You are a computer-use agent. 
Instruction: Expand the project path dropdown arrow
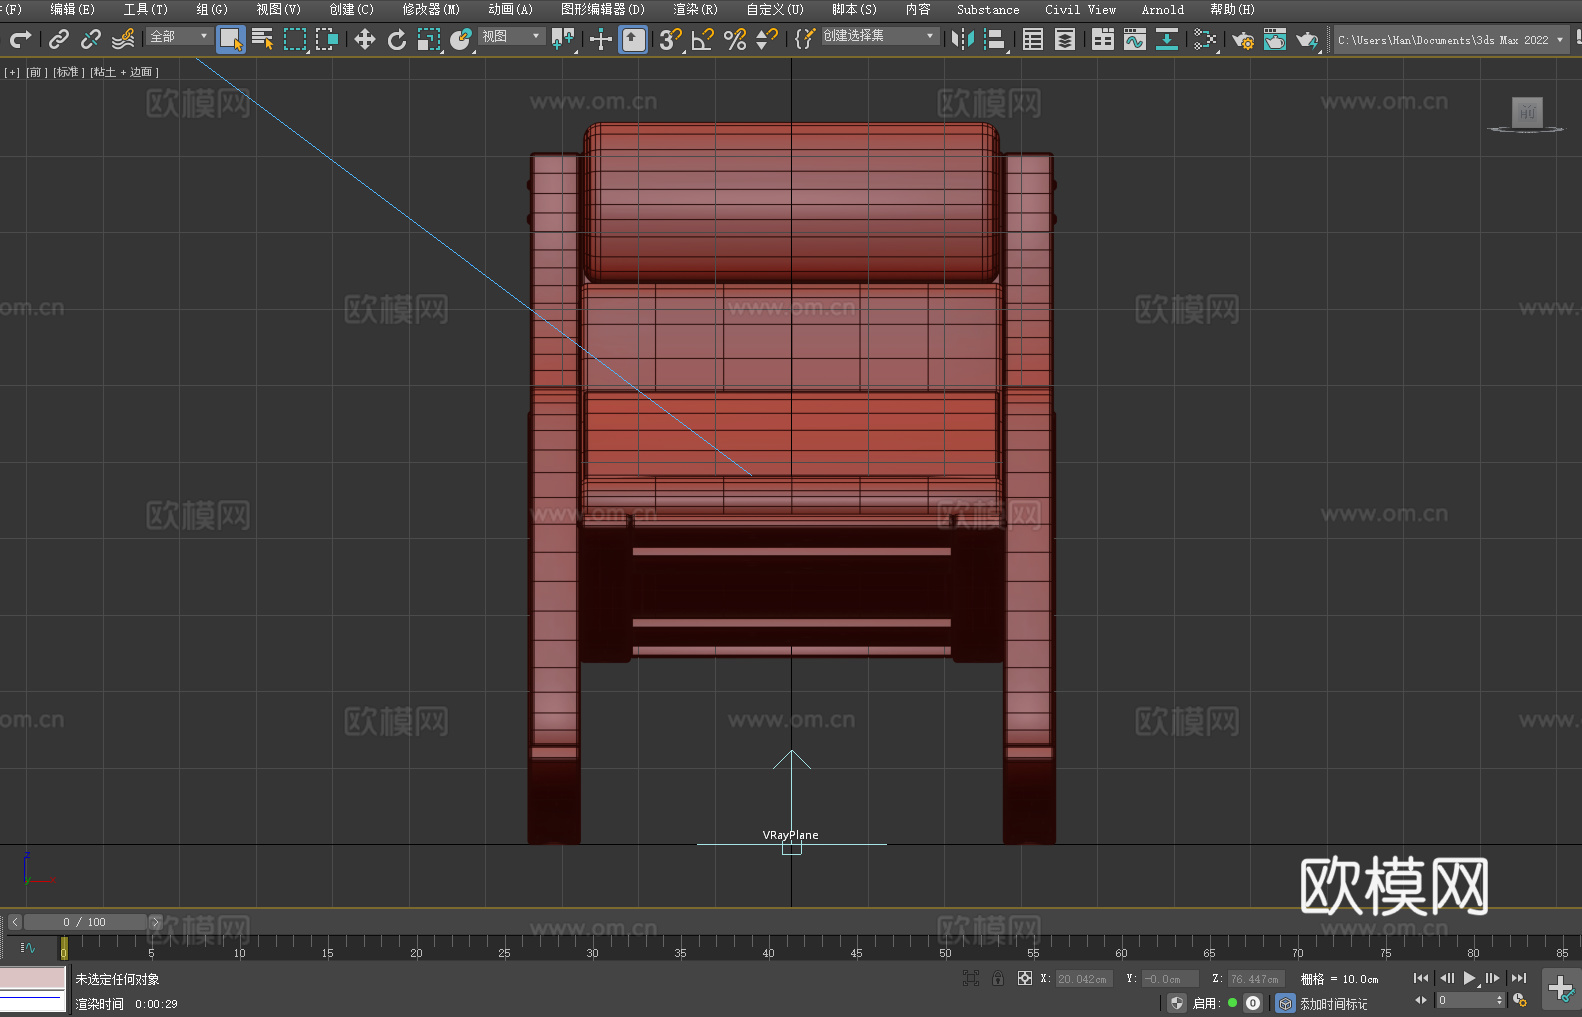[1559, 40]
